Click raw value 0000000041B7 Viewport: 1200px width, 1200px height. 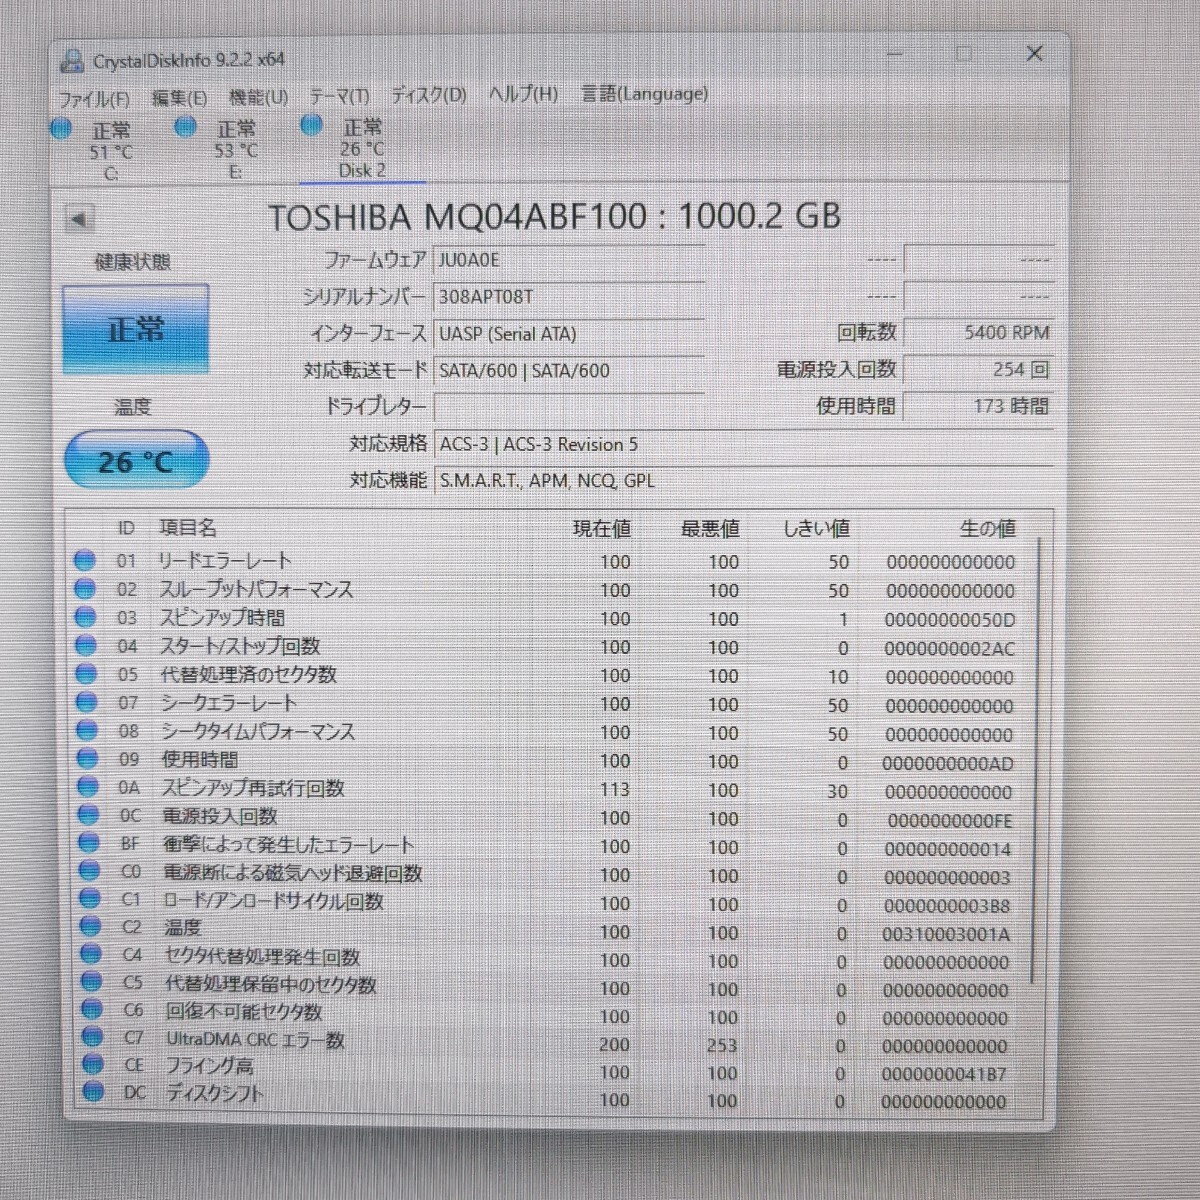pos(944,1074)
